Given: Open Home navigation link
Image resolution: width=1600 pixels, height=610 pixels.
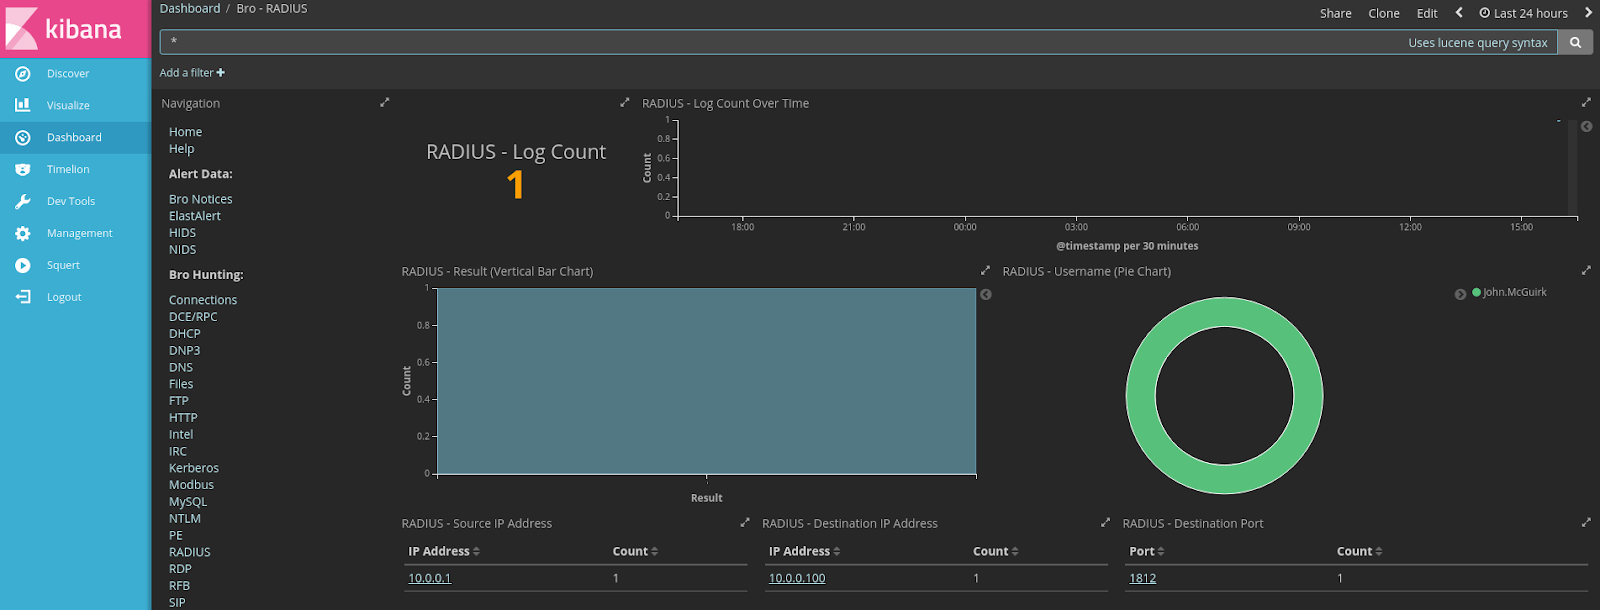Looking at the screenshot, I should pyautogui.click(x=185, y=132).
